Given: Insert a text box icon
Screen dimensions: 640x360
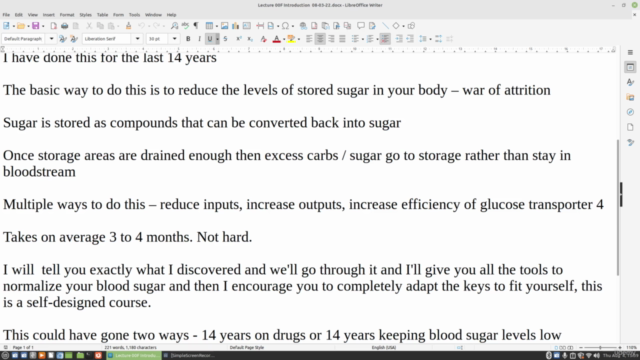Looking at the screenshot, I should (x=247, y=26).
